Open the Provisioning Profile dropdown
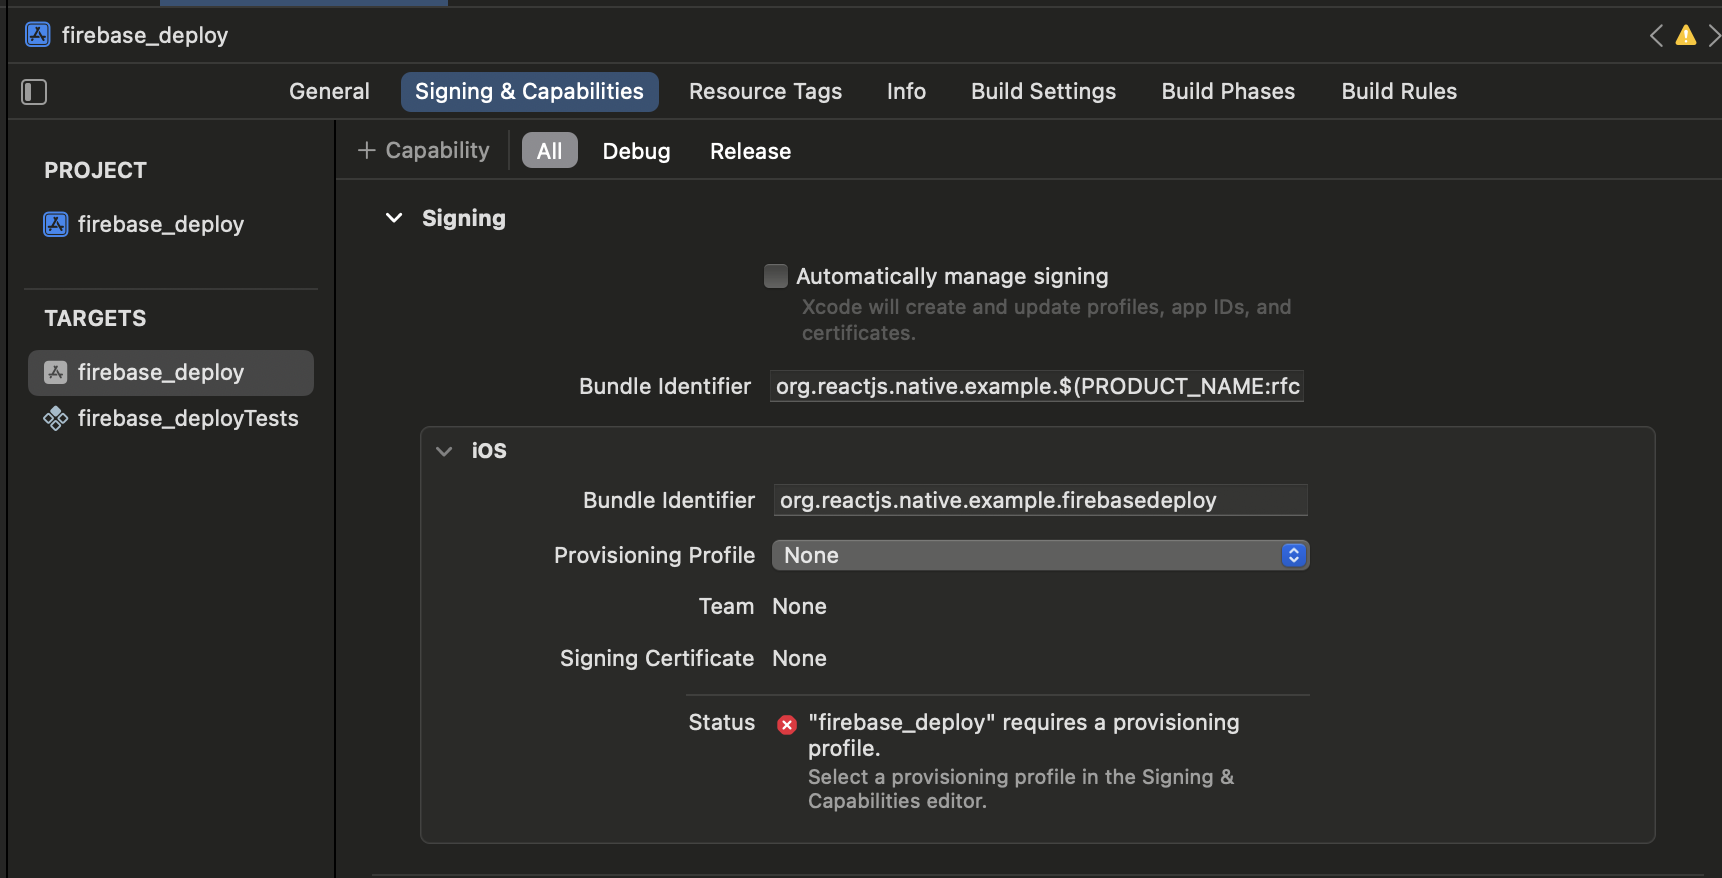This screenshot has height=878, width=1722. pos(1040,555)
